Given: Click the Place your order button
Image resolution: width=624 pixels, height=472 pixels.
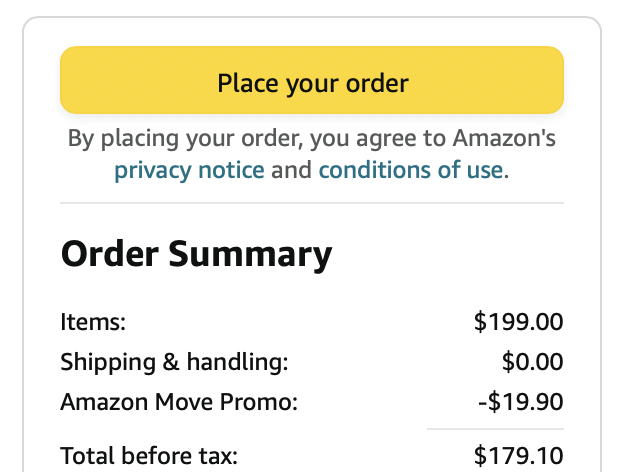Looking at the screenshot, I should (312, 81).
